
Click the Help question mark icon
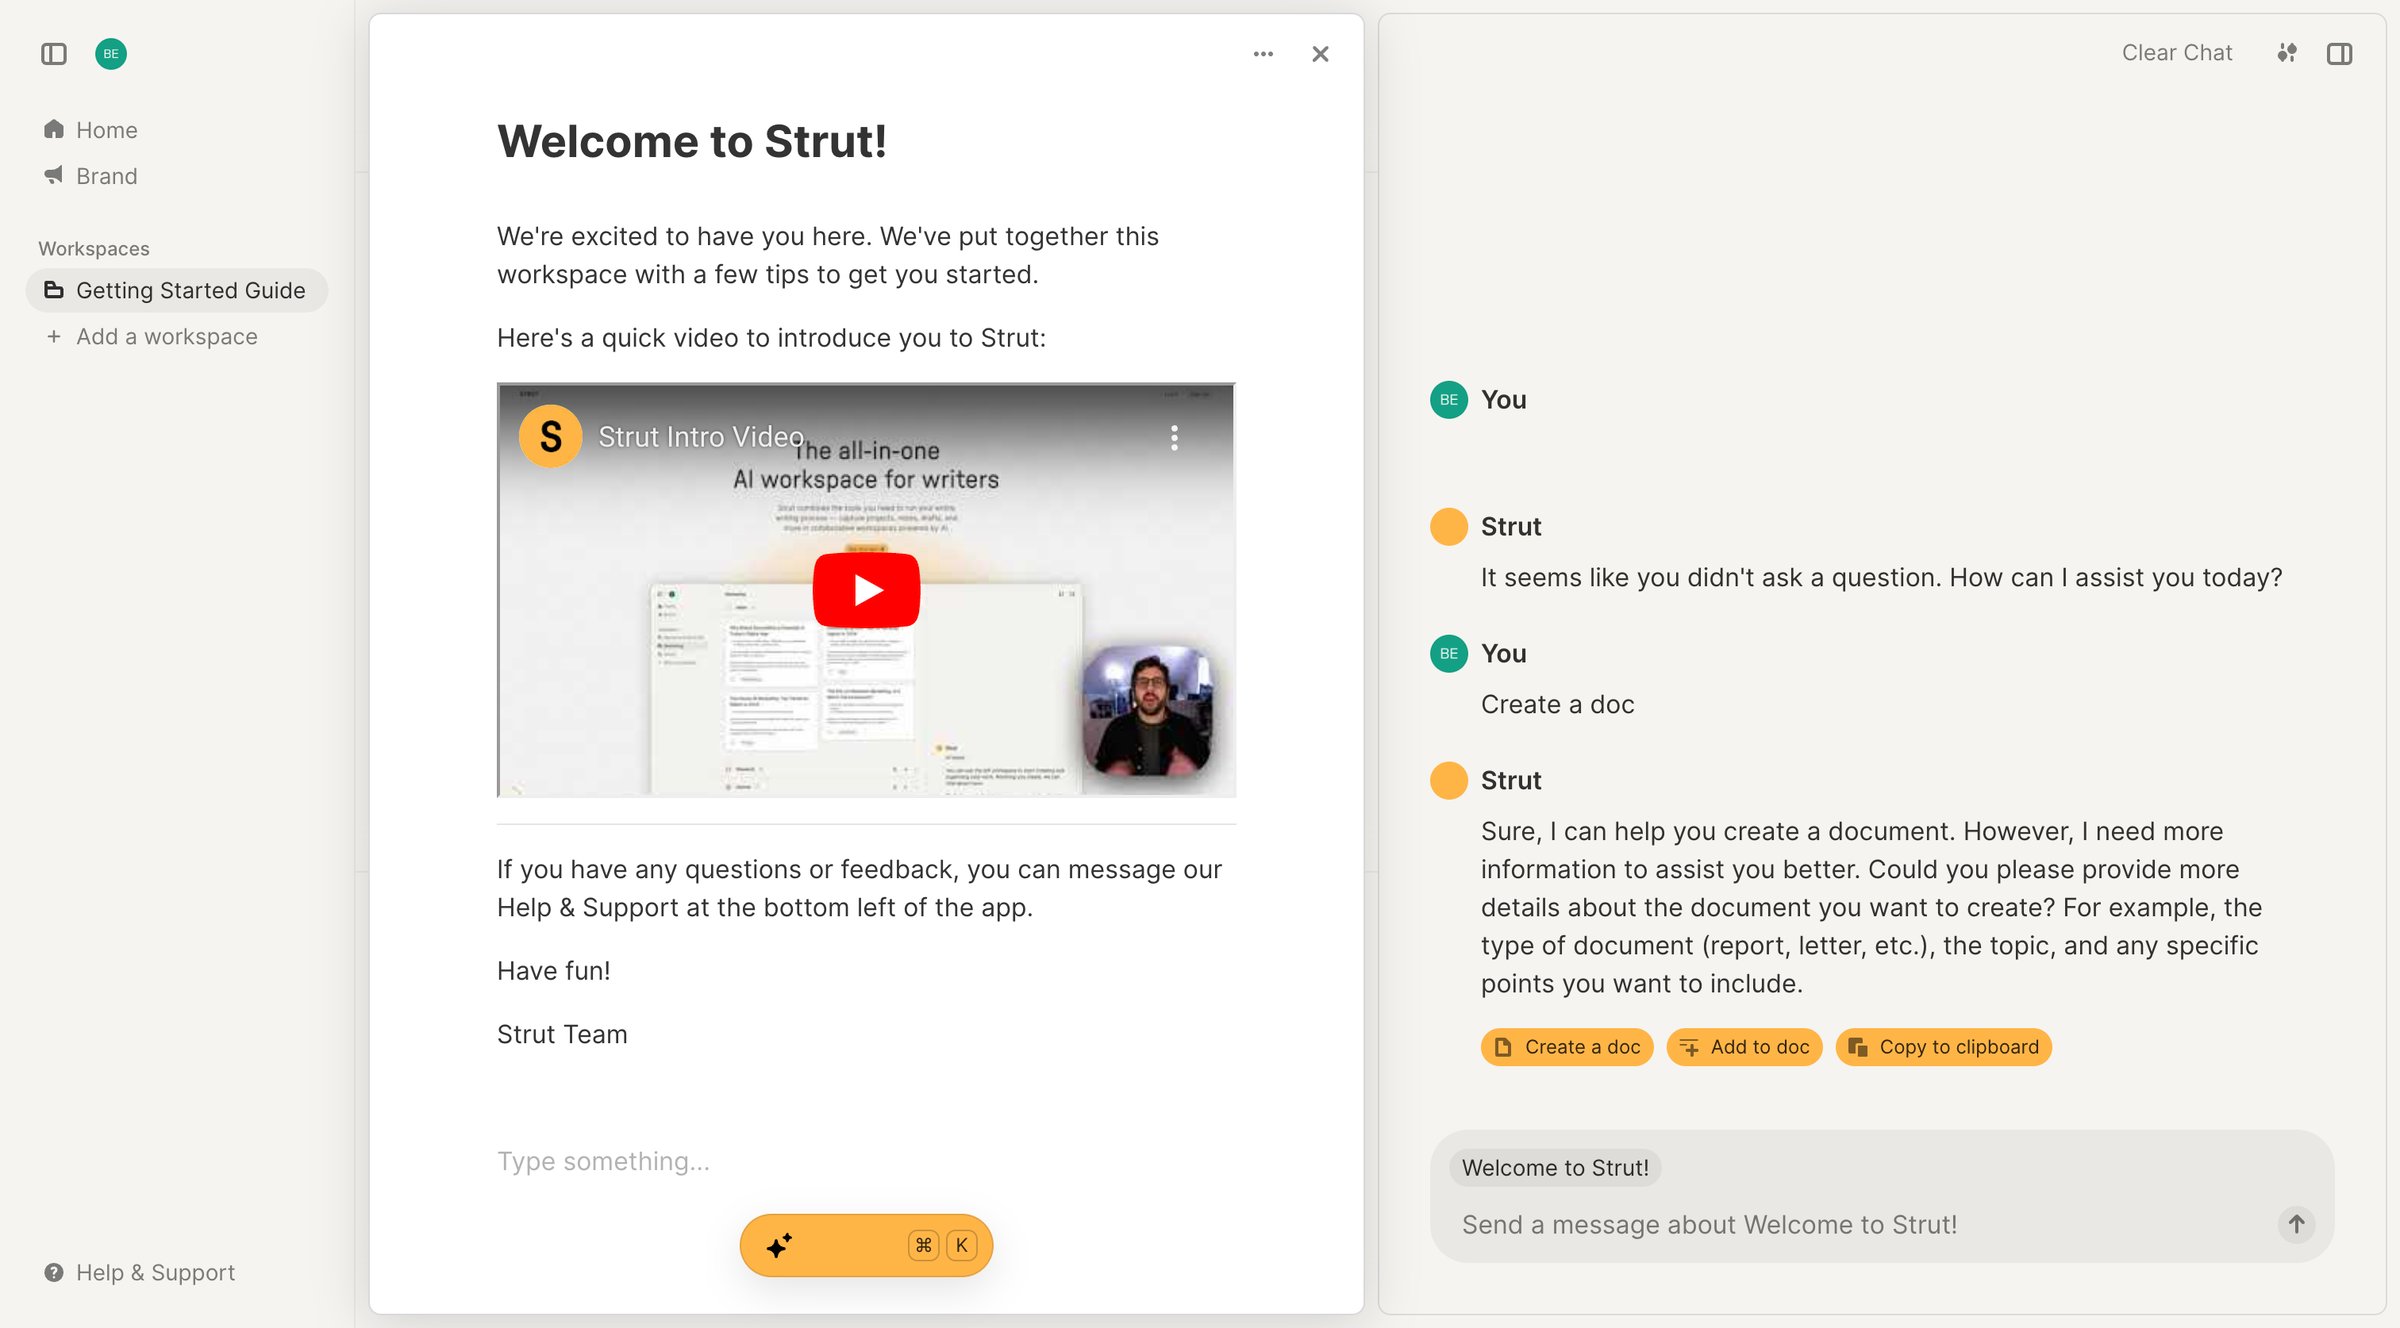pyautogui.click(x=54, y=1272)
